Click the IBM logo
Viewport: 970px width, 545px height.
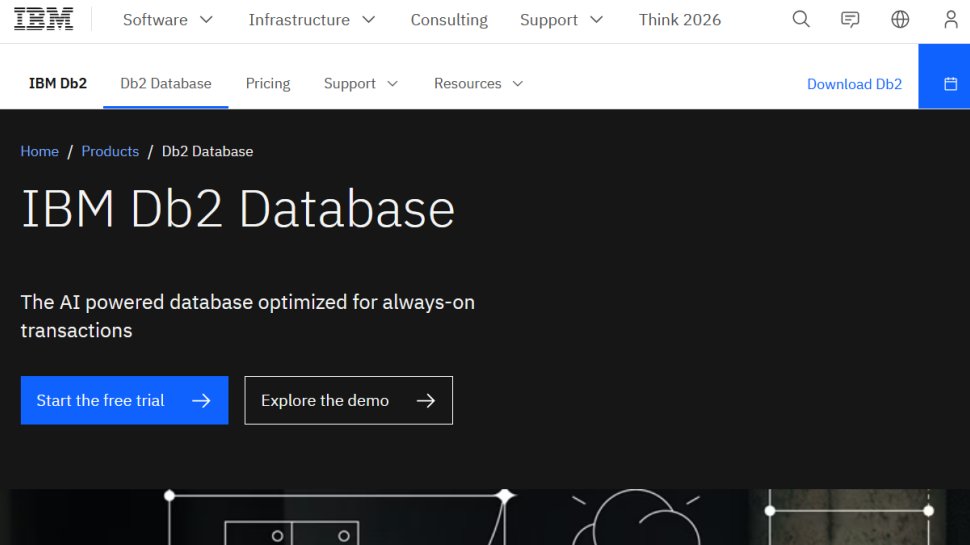click(x=43, y=19)
